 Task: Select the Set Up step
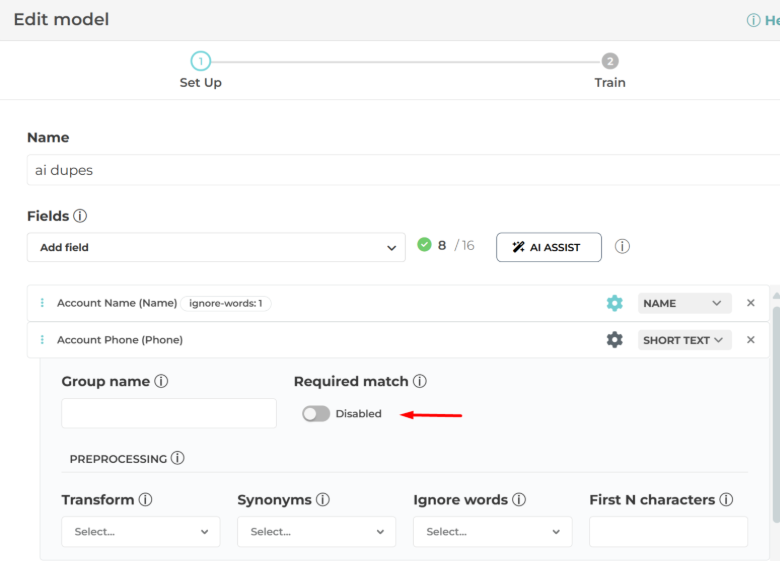(x=201, y=62)
